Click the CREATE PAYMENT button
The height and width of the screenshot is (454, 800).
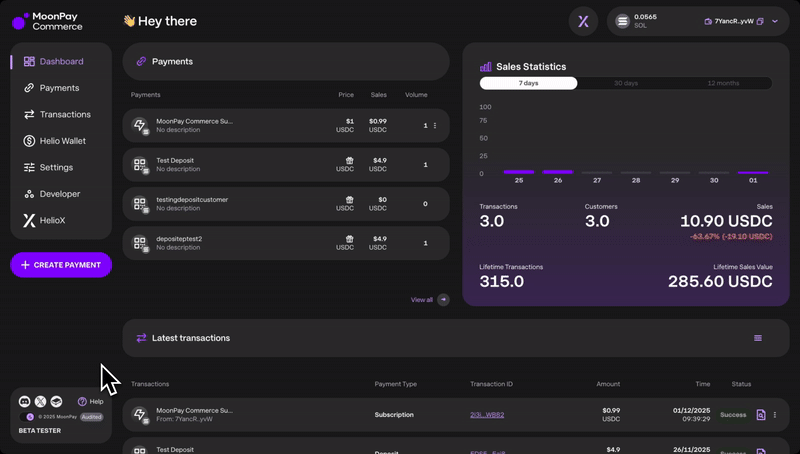pyautogui.click(x=61, y=265)
